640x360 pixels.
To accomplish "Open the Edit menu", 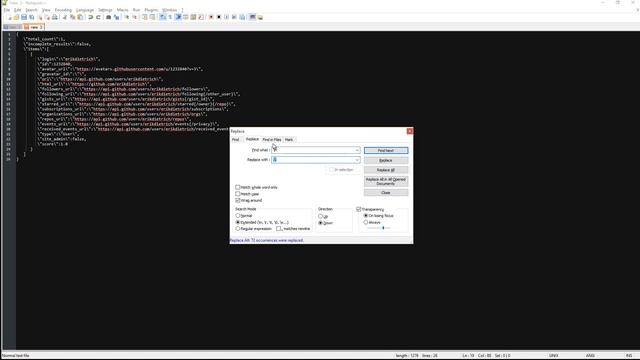I will pos(18,10).
